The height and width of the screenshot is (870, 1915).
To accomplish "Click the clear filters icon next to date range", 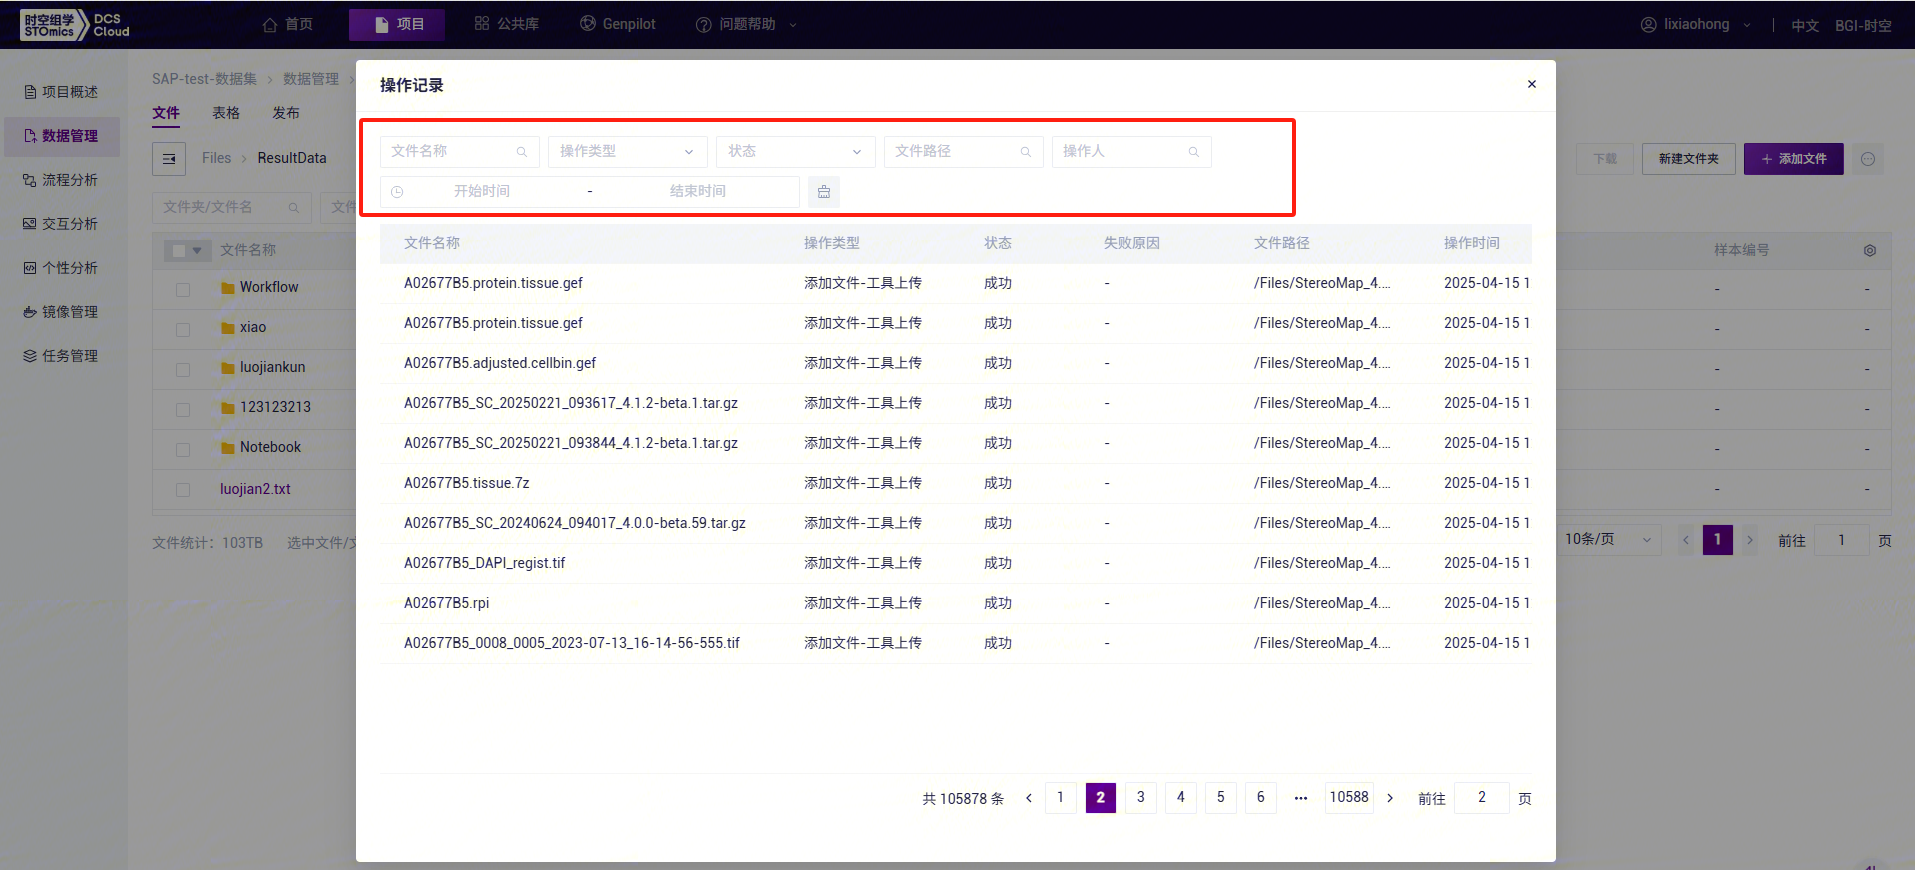I will (824, 191).
